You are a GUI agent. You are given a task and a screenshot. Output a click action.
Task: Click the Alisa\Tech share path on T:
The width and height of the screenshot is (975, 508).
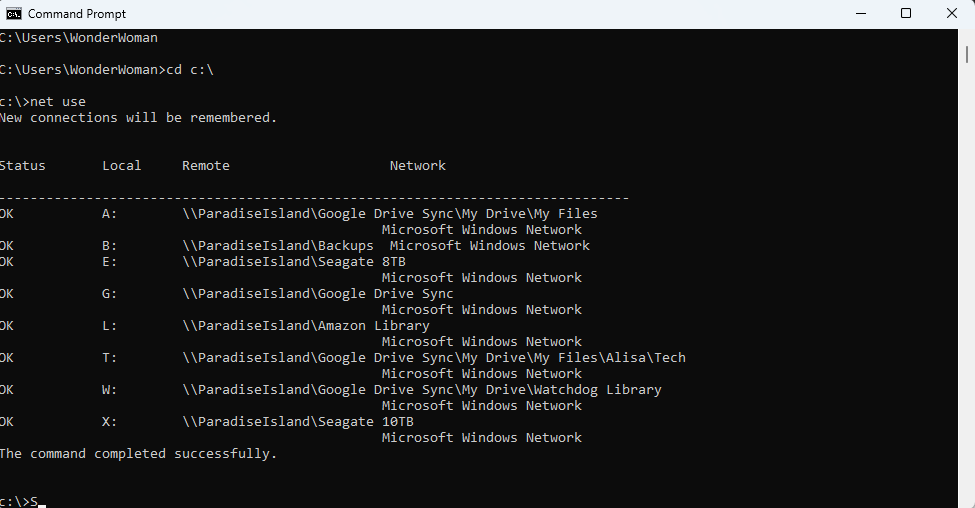(434, 358)
